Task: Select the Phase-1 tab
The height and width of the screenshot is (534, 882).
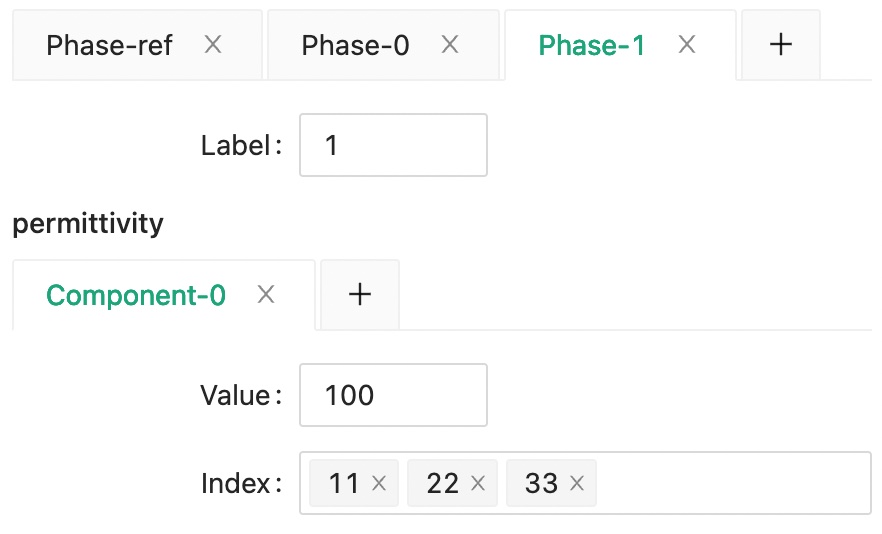Action: [592, 45]
